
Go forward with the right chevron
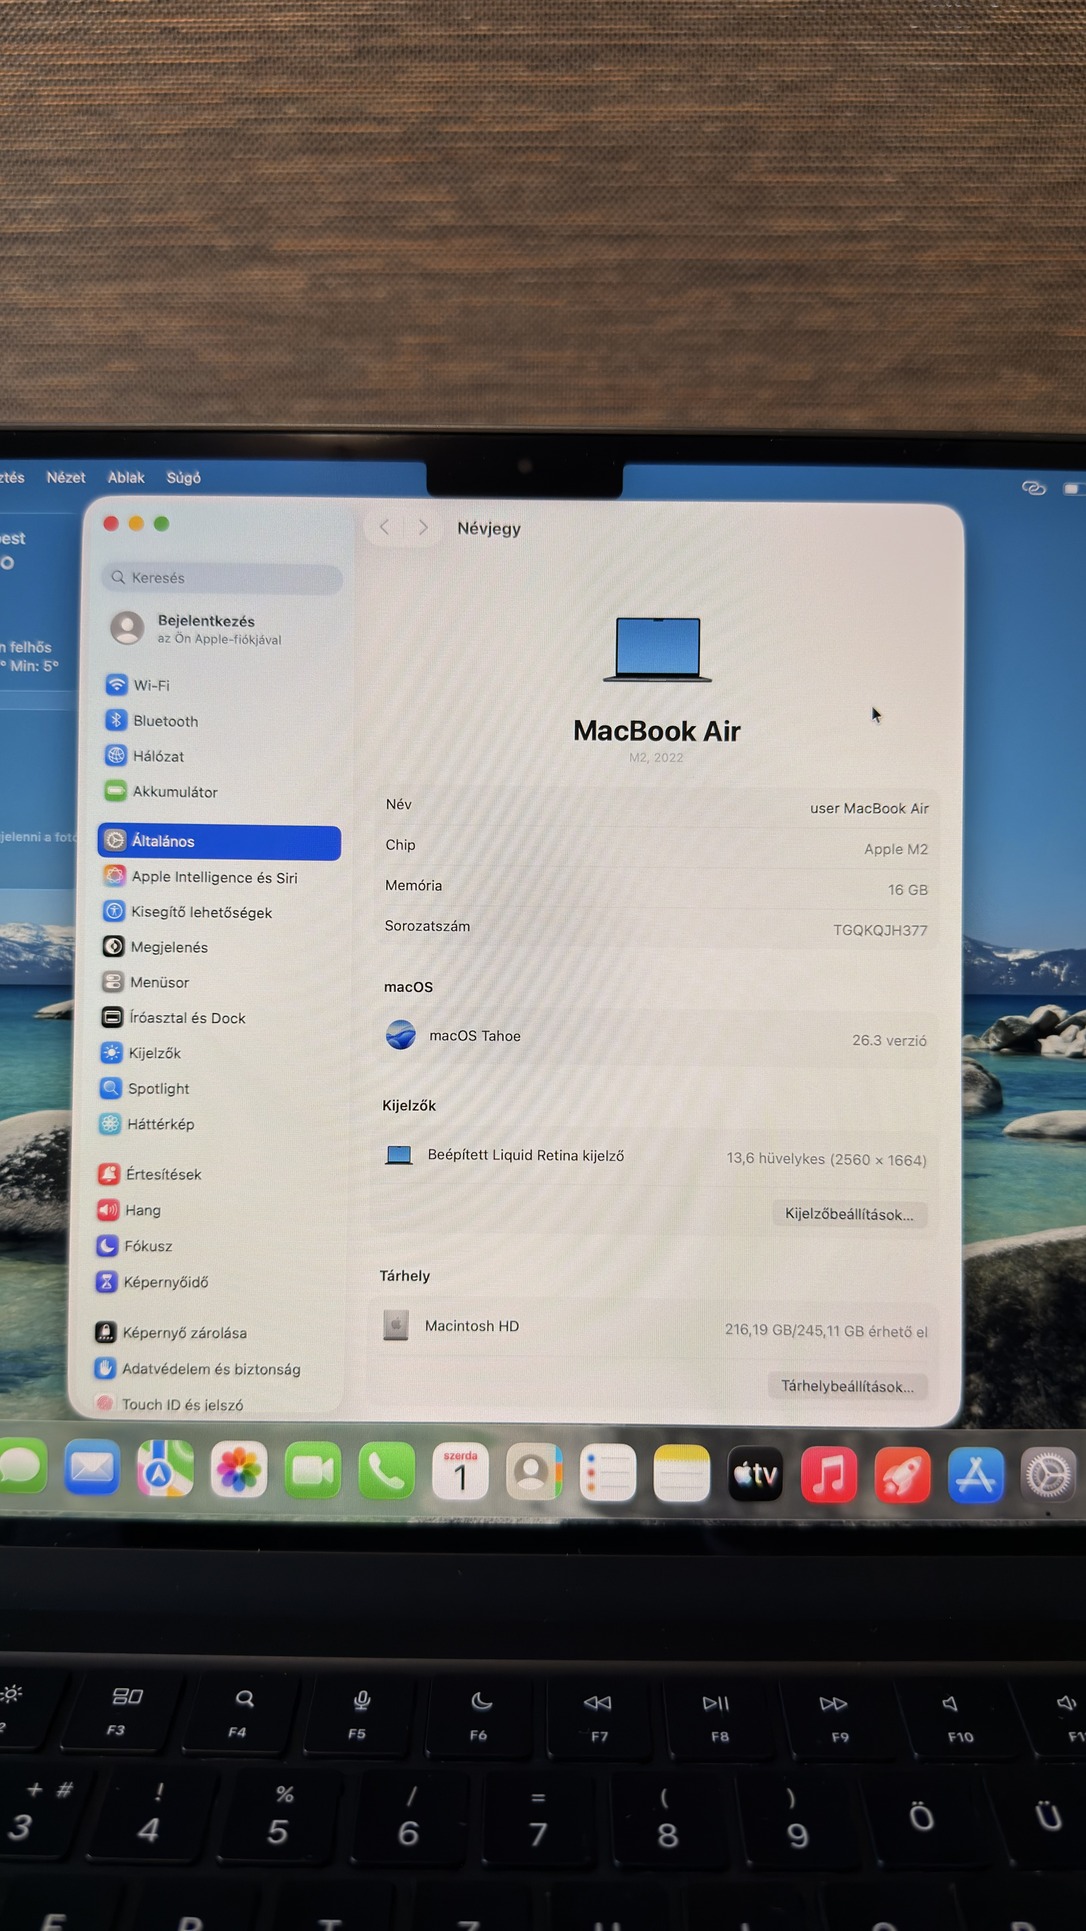coord(423,527)
